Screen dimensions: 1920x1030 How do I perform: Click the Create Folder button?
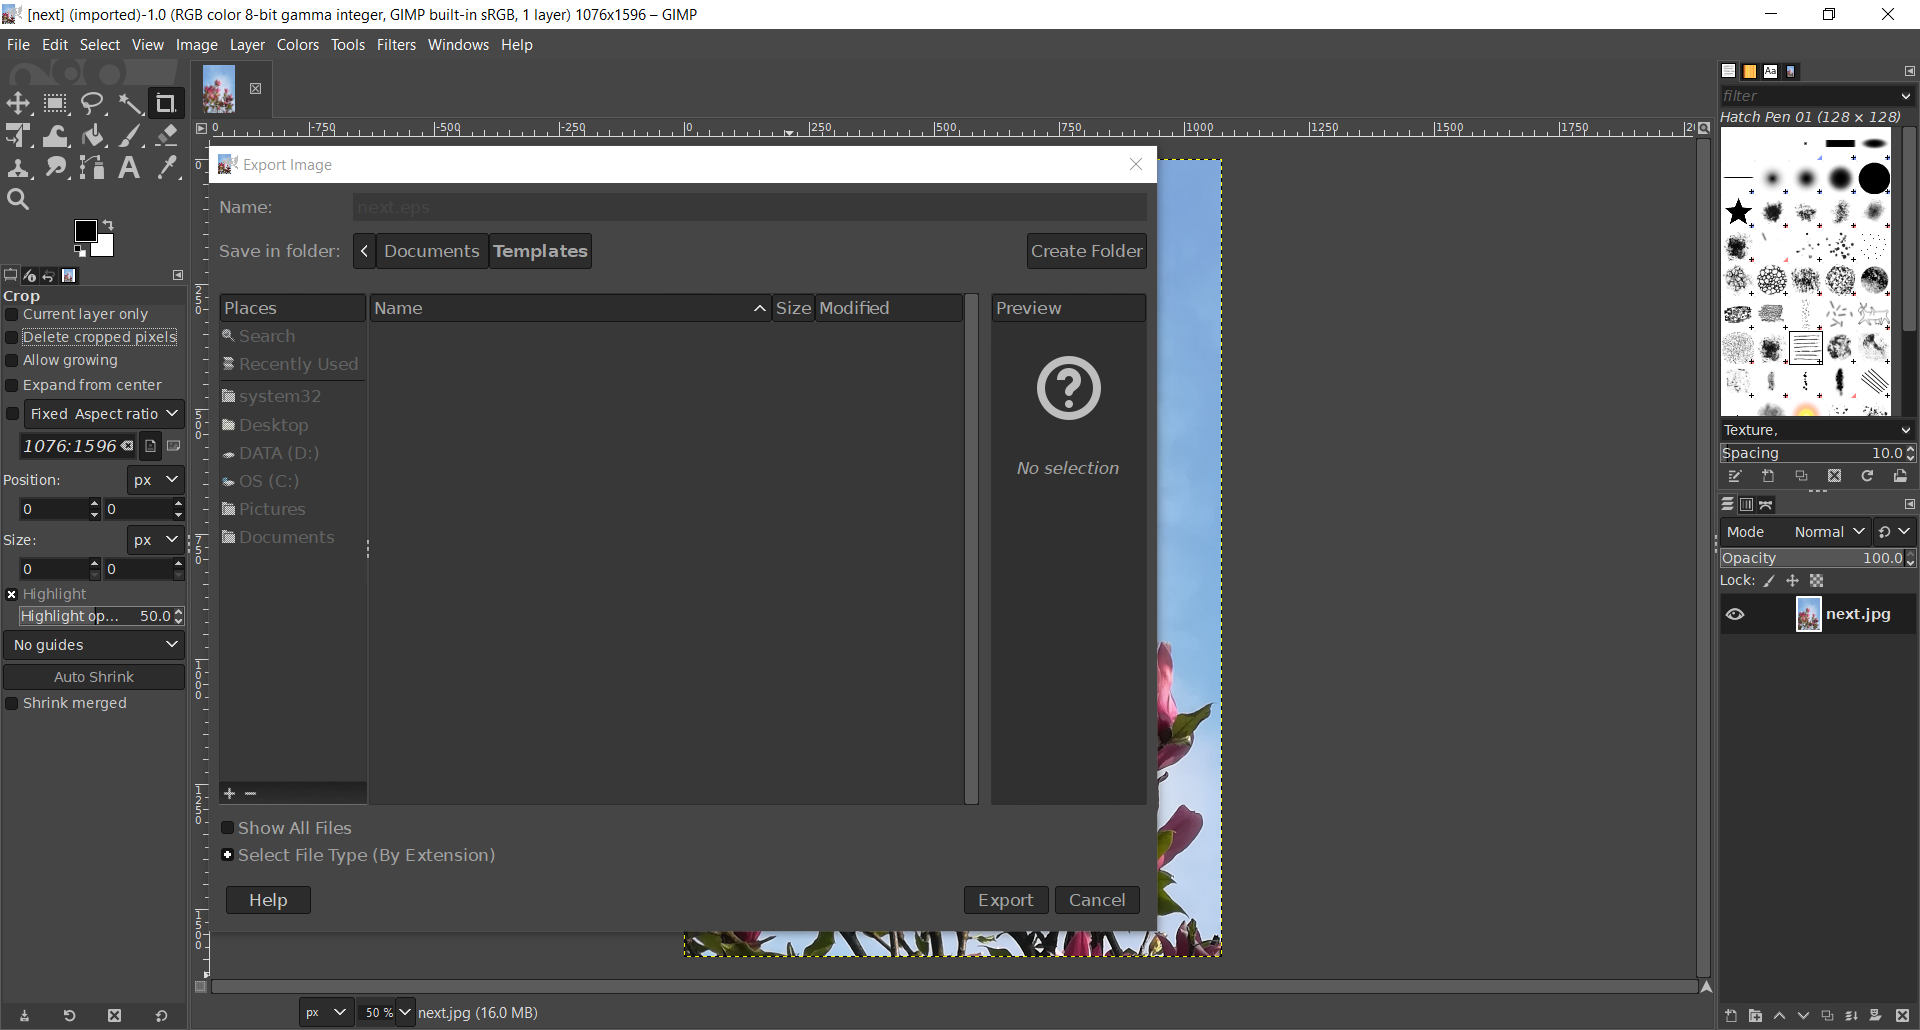[x=1086, y=251]
